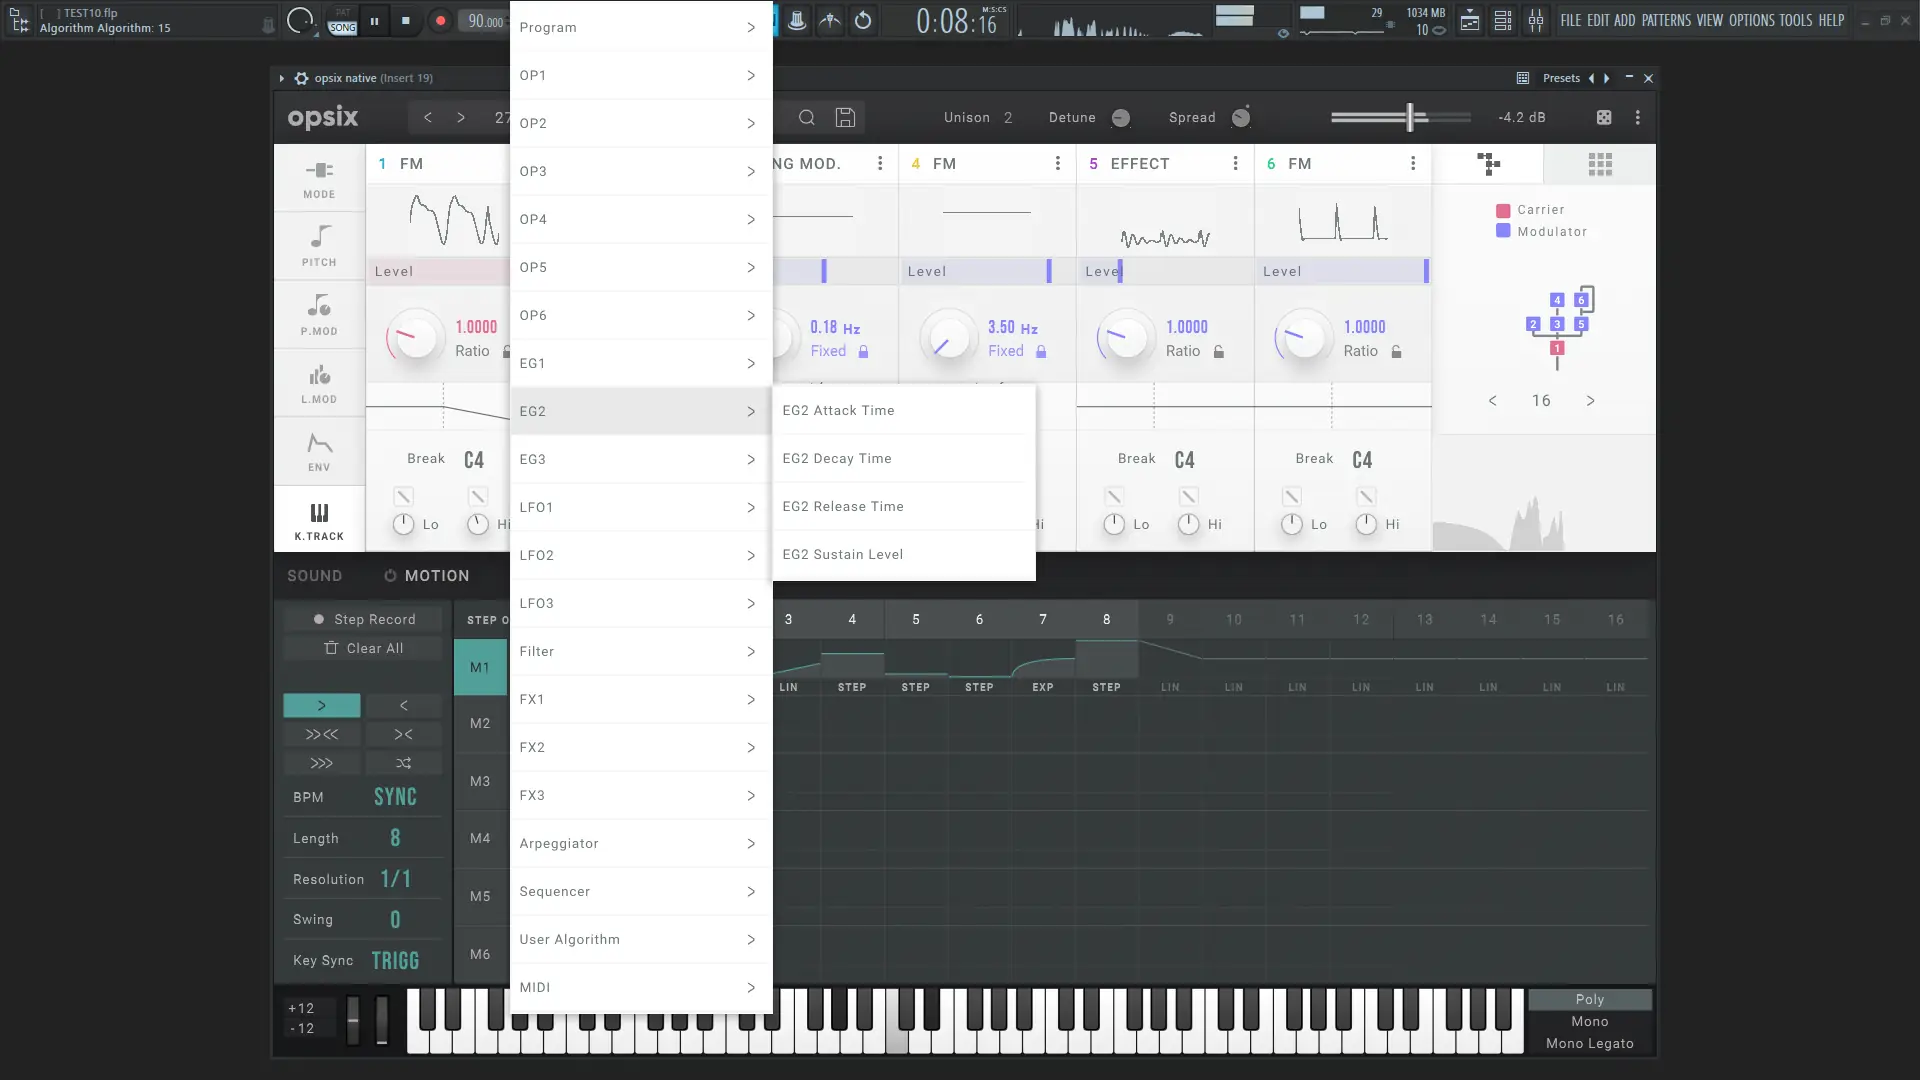Click the randomize dice icon
The width and height of the screenshot is (1920, 1080).
click(1603, 118)
